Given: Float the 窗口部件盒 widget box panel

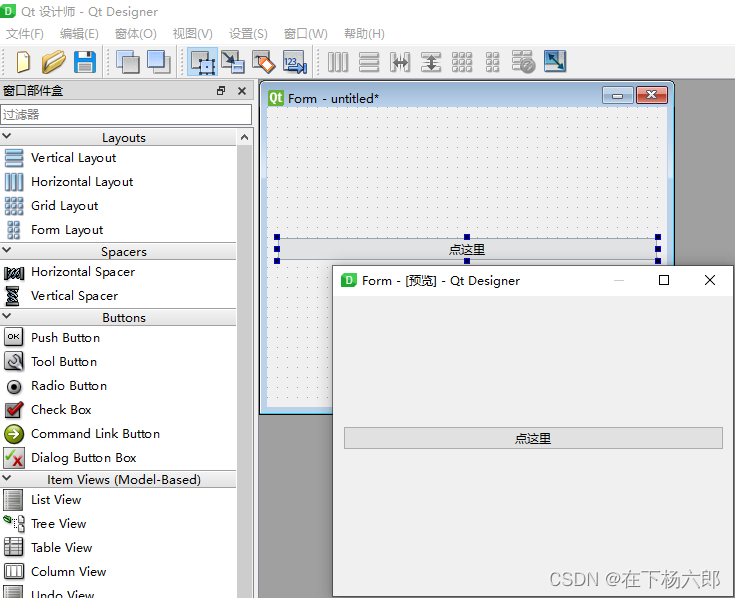Looking at the screenshot, I should [x=221, y=91].
